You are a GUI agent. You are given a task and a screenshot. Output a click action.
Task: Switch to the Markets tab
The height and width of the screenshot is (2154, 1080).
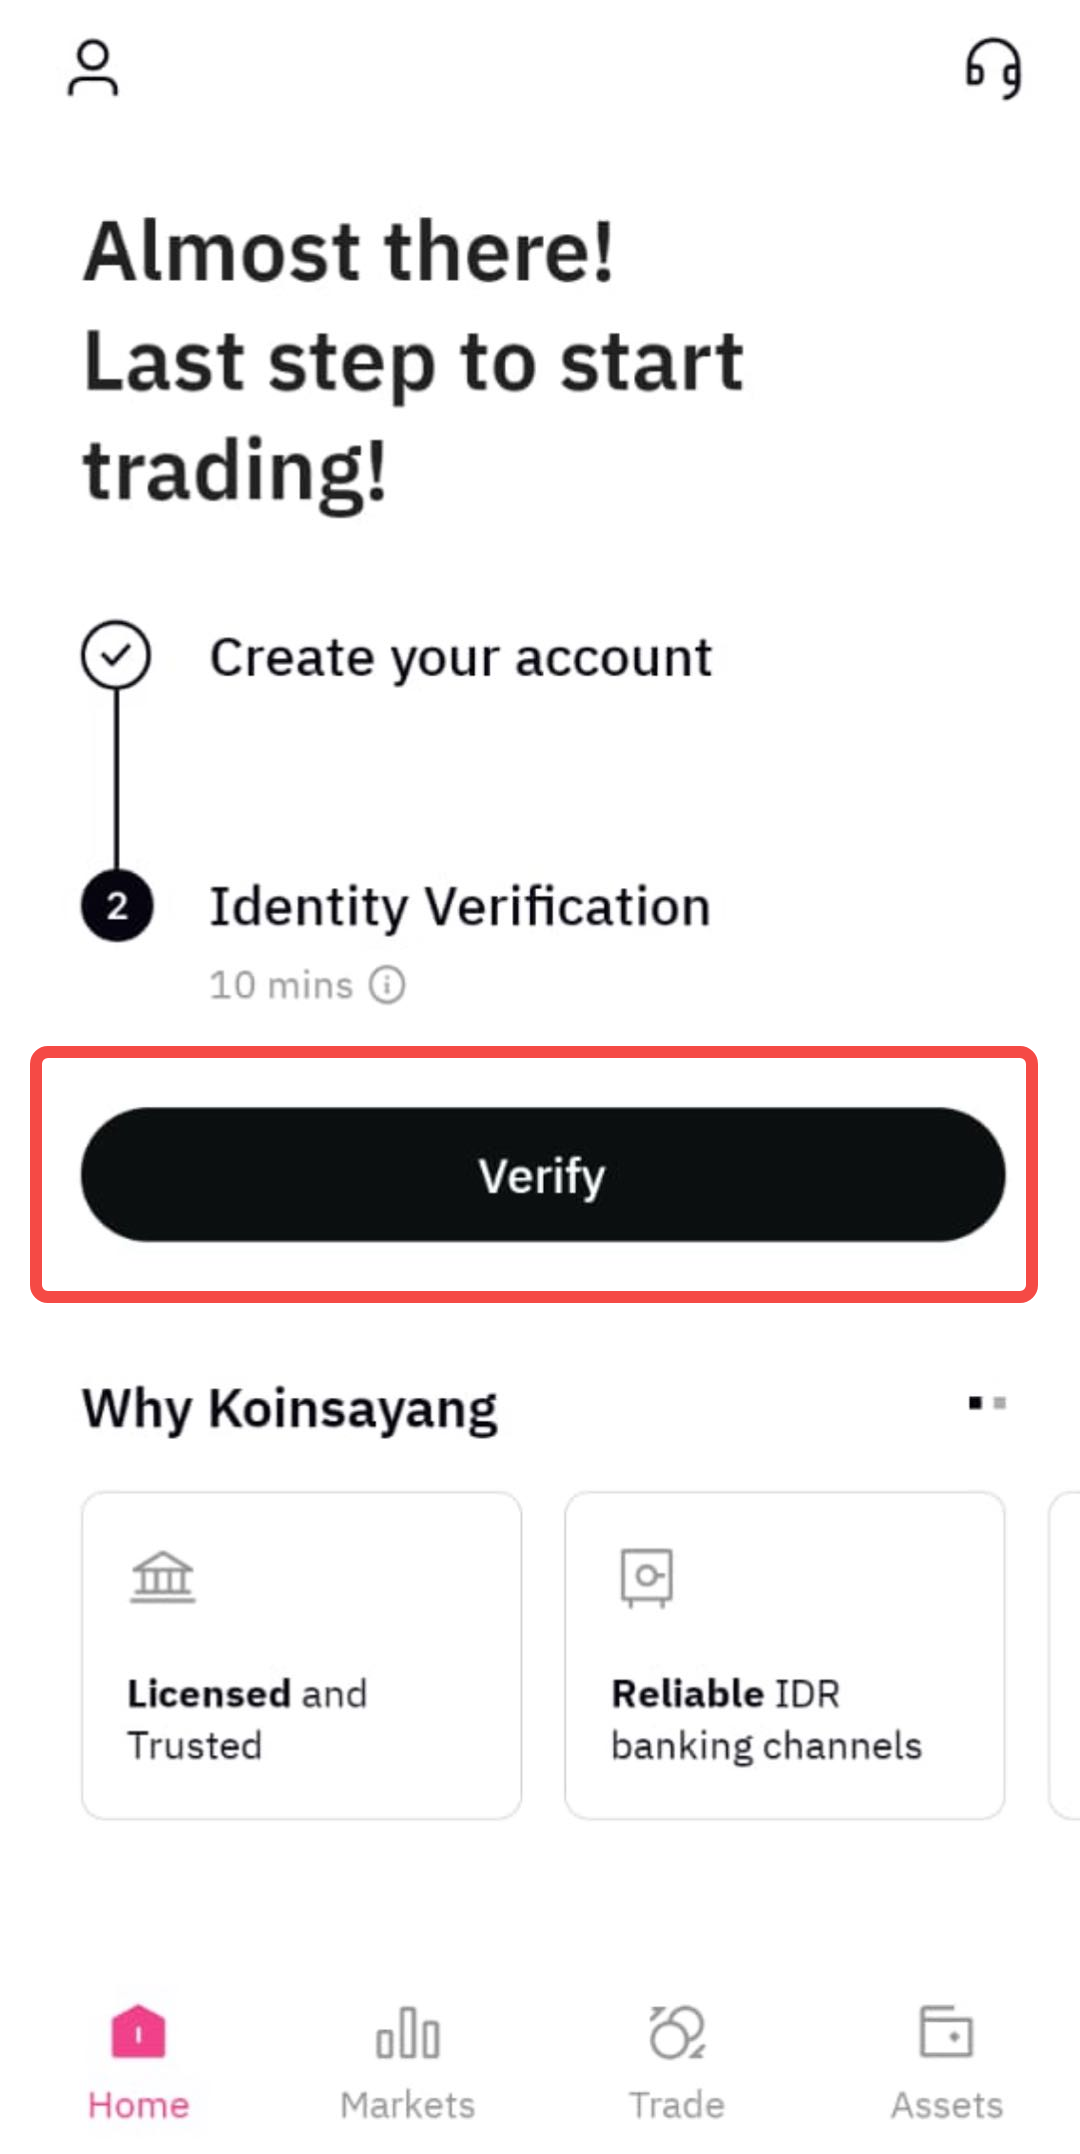408,2060
